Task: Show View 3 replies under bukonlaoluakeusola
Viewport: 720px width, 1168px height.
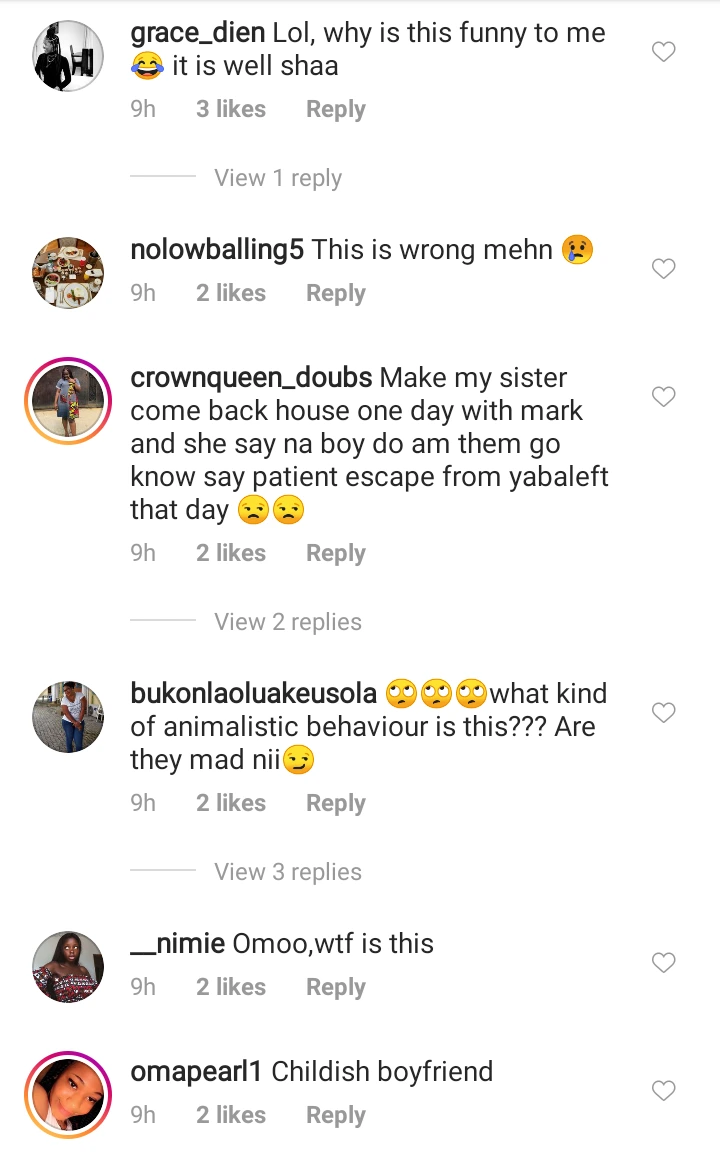Action: point(287,872)
